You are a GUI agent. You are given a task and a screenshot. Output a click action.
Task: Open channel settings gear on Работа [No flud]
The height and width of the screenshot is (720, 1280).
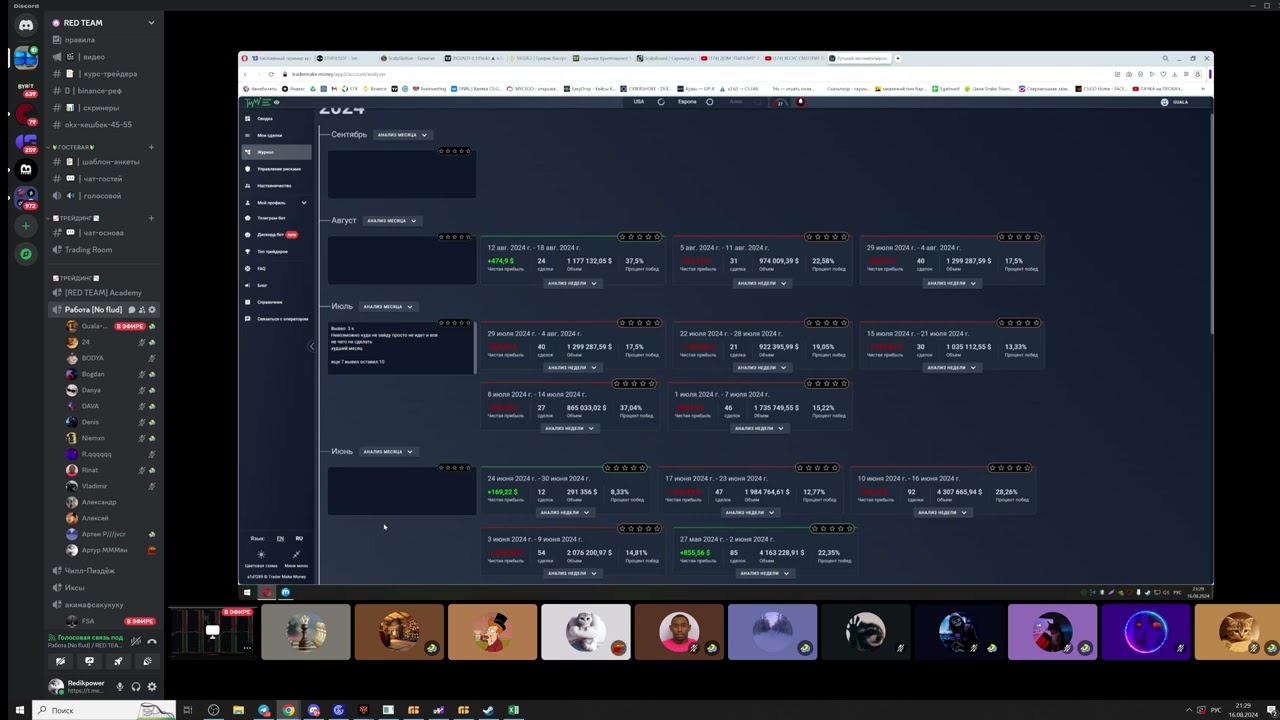coord(152,310)
